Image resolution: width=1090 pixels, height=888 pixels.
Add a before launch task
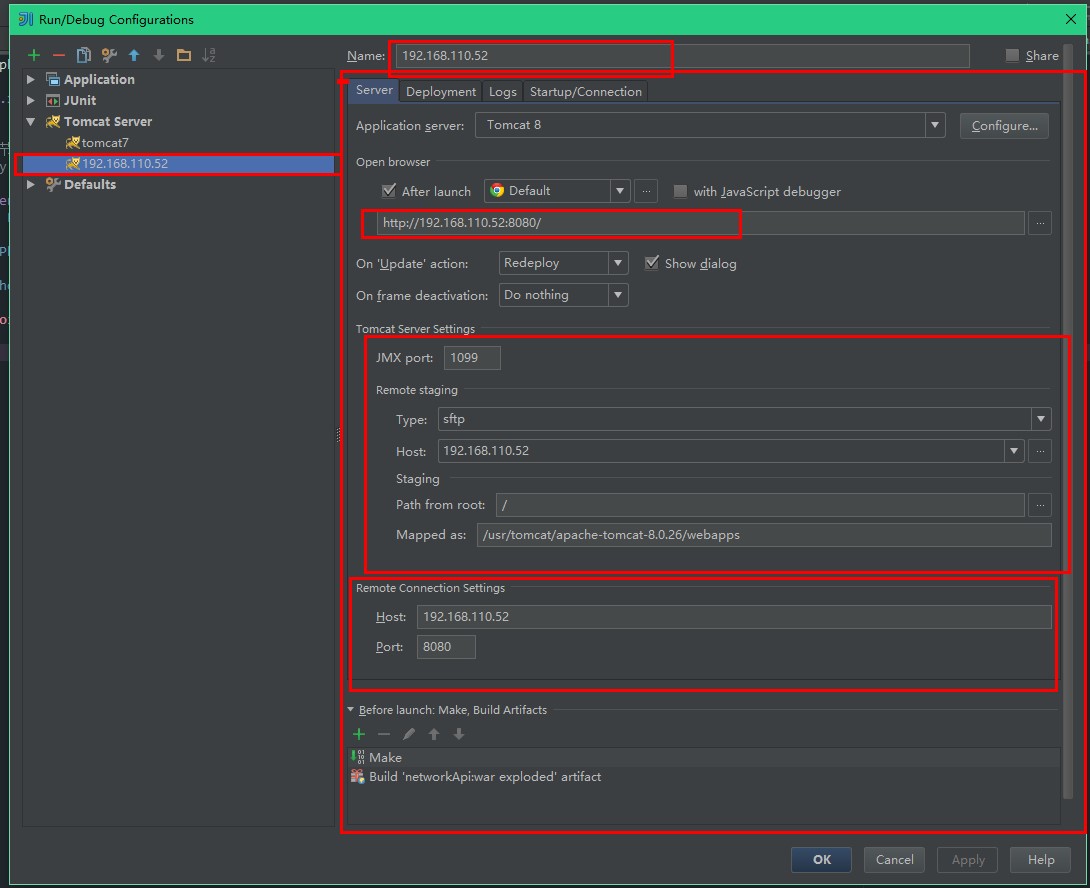click(359, 734)
